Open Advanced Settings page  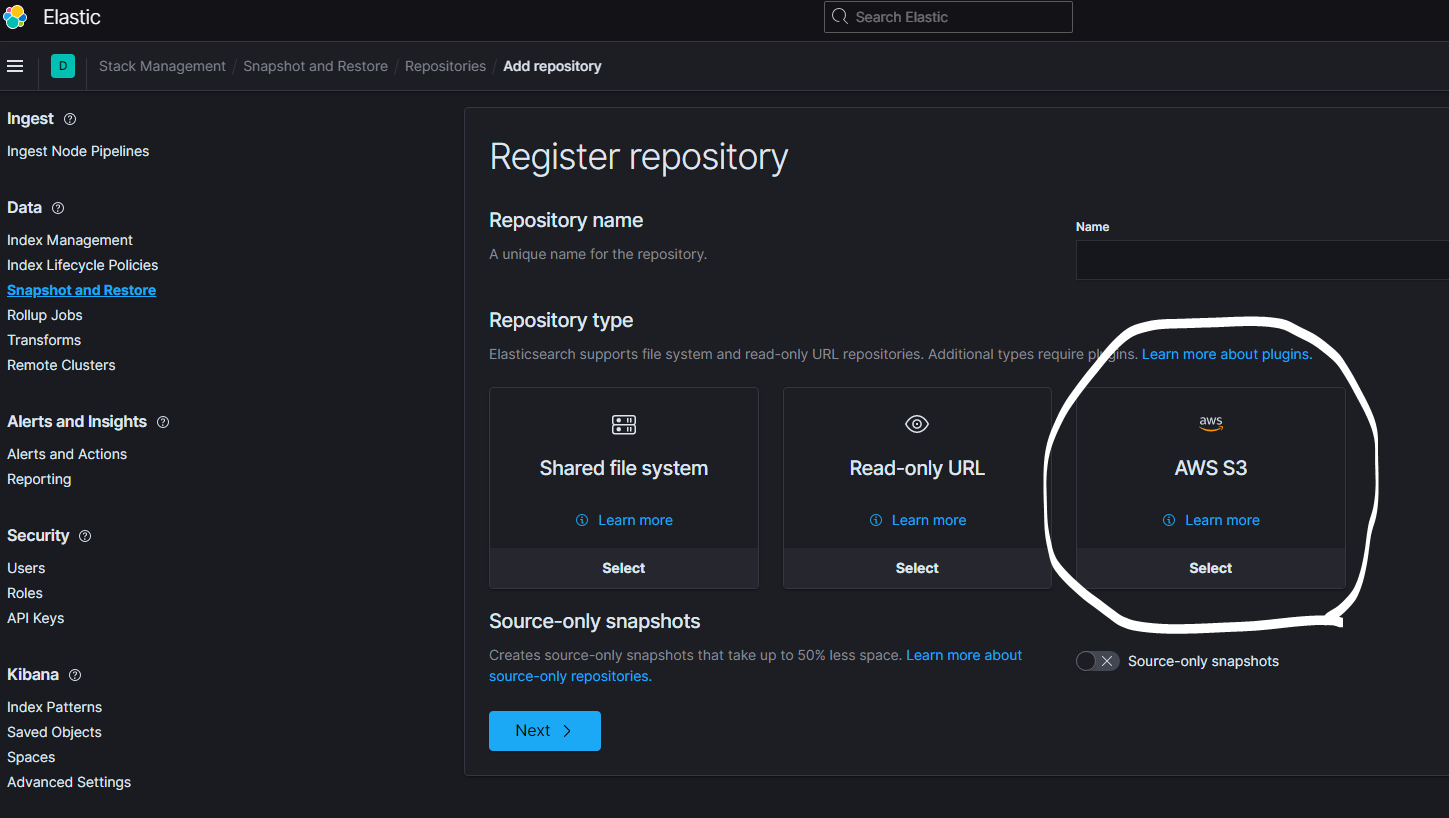[x=69, y=782]
